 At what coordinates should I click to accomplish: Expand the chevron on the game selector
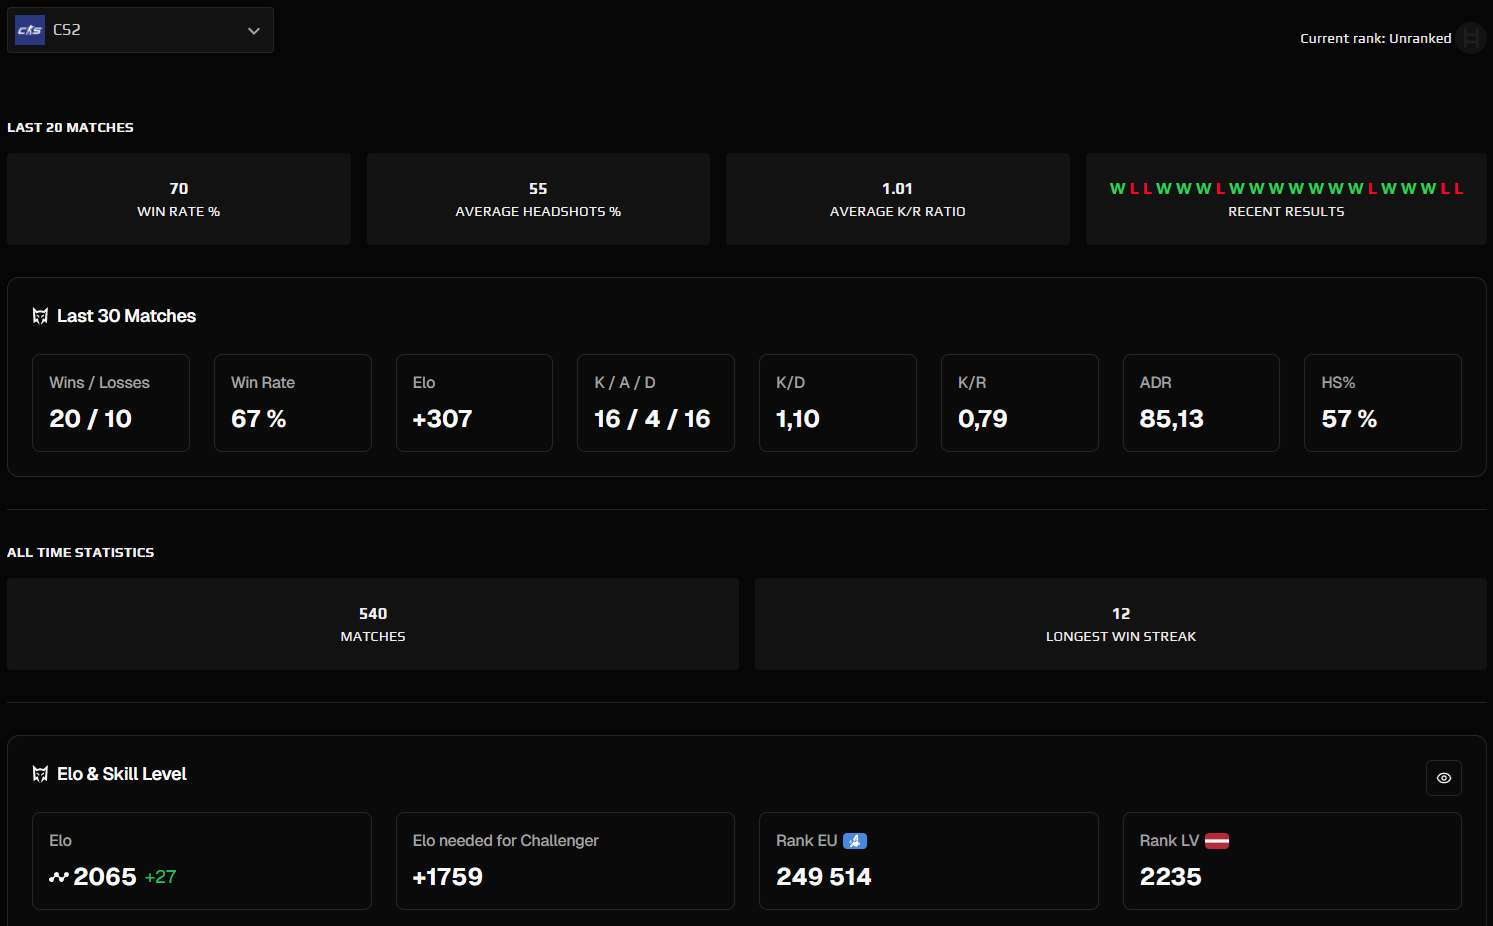253,30
